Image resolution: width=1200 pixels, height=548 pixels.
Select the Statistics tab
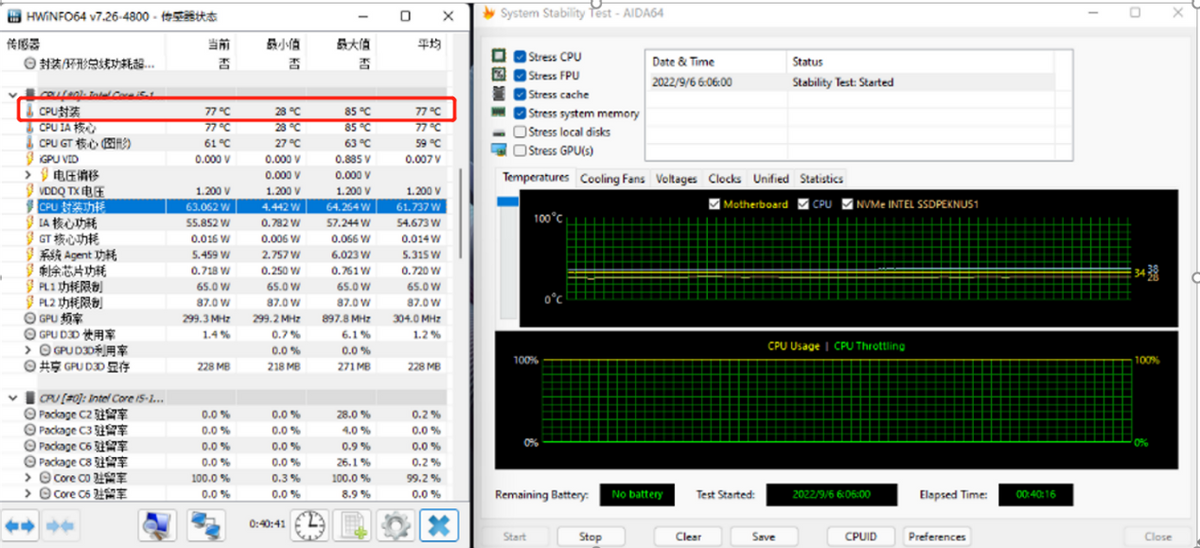point(821,179)
